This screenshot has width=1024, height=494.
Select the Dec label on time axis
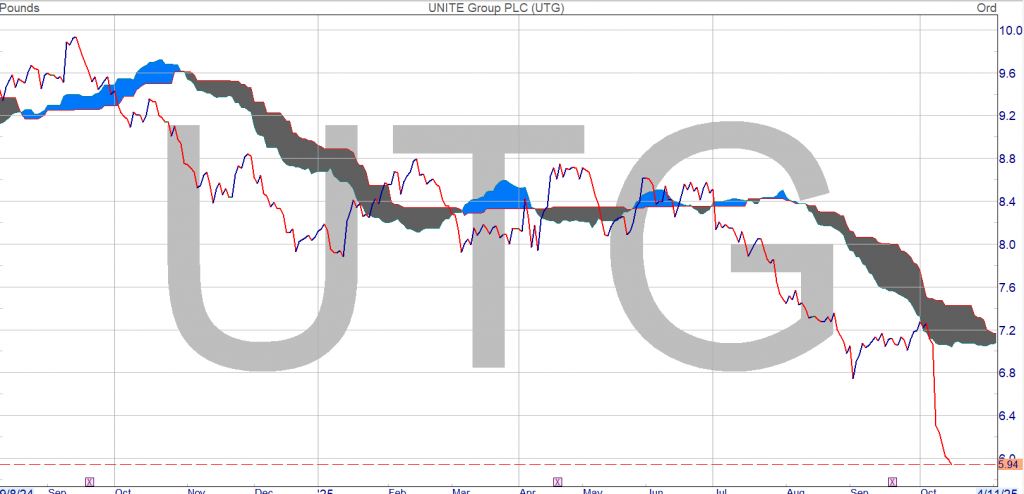click(x=263, y=491)
